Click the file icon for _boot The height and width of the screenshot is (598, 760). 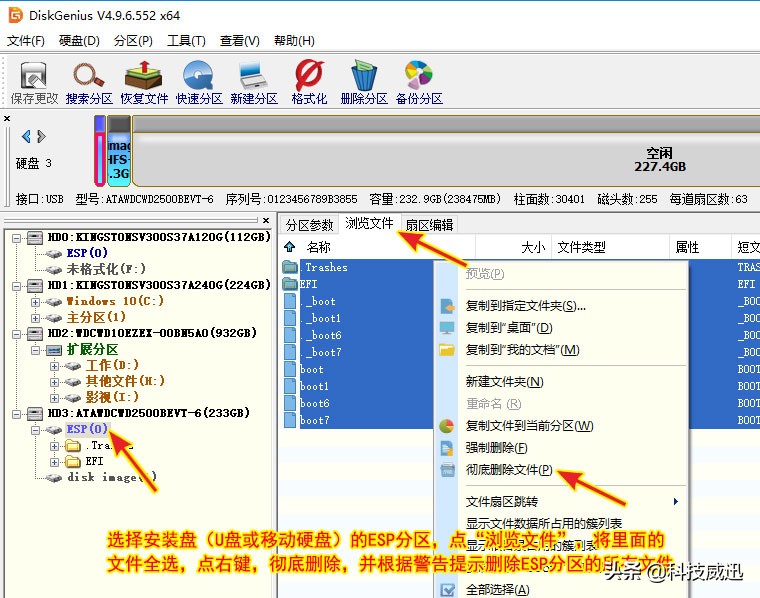290,301
